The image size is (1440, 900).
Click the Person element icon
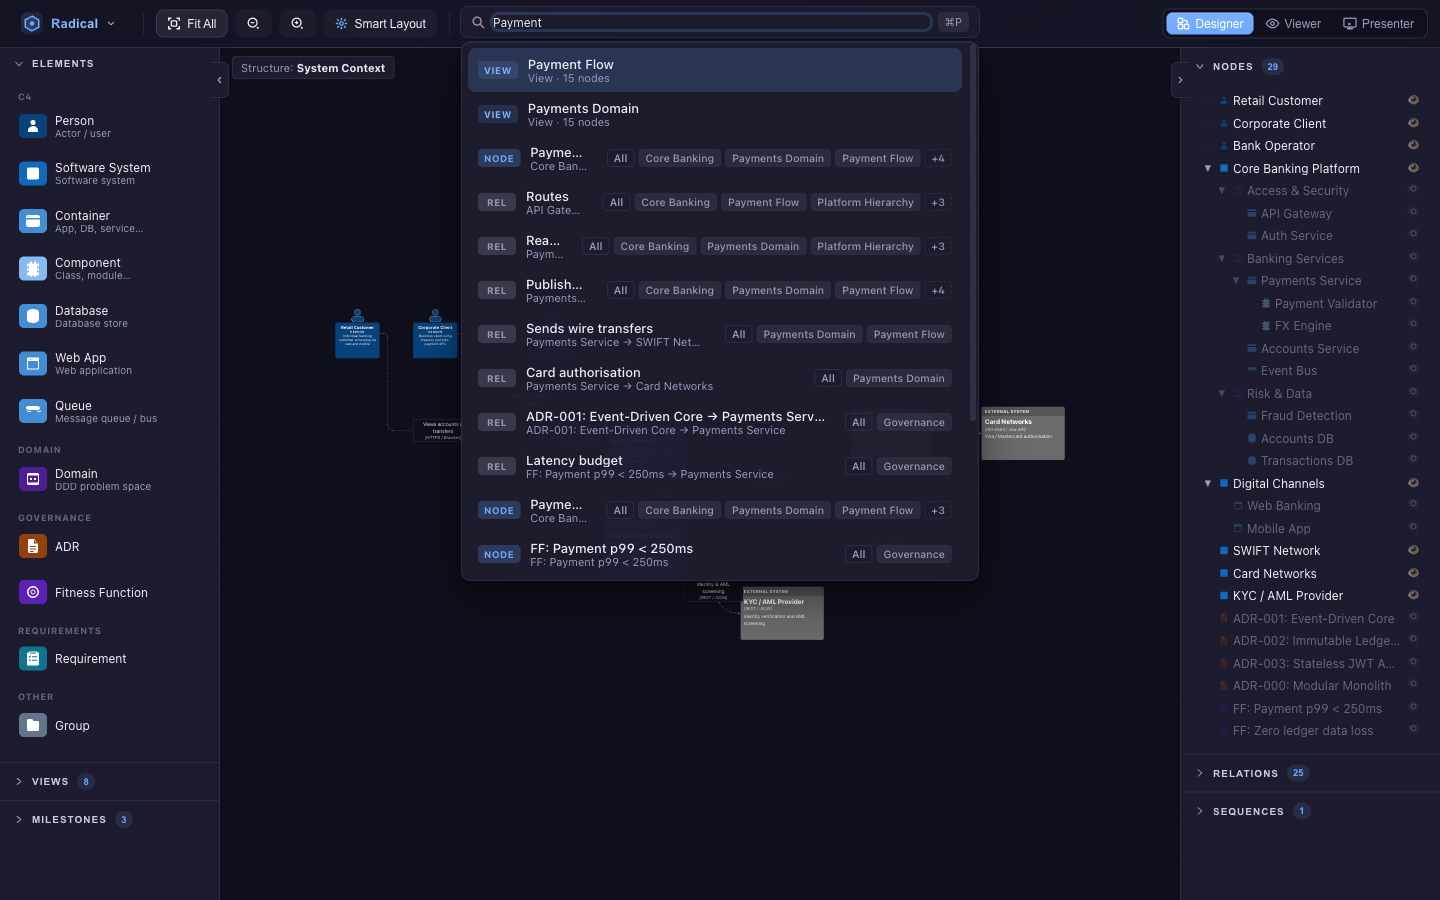coord(33,126)
